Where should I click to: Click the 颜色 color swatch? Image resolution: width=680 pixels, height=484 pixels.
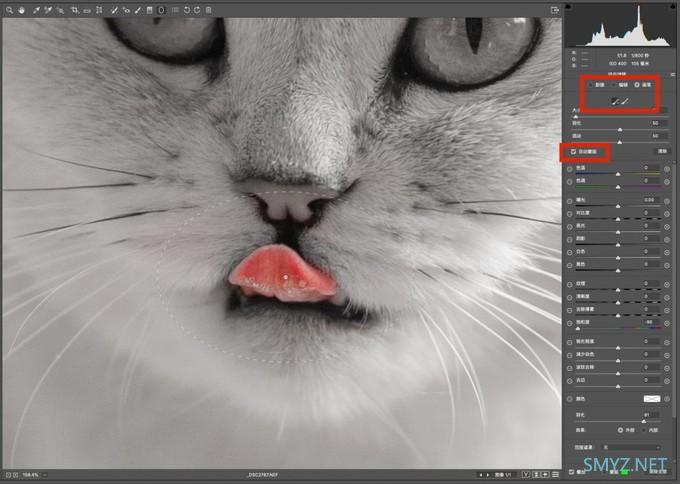(651, 399)
